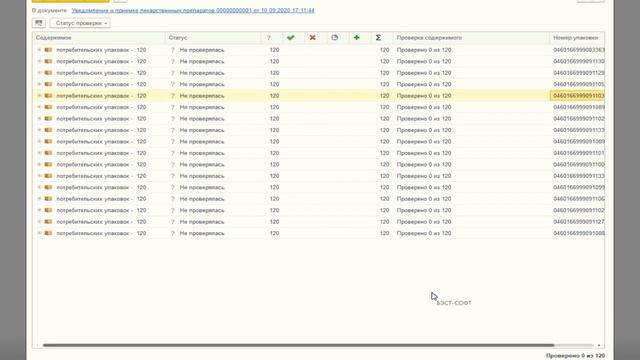
Task: Click status question icon in row 0460166999091105
Action: [173, 84]
